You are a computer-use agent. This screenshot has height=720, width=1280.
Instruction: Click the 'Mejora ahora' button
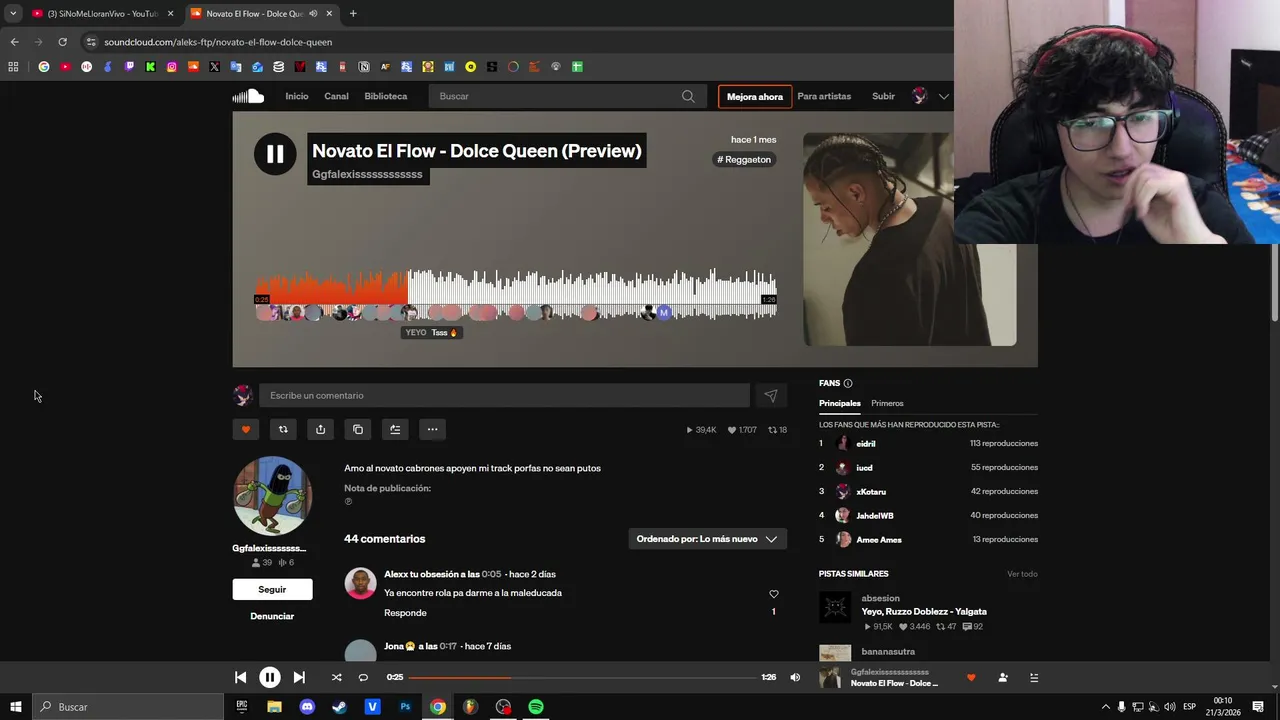(755, 97)
